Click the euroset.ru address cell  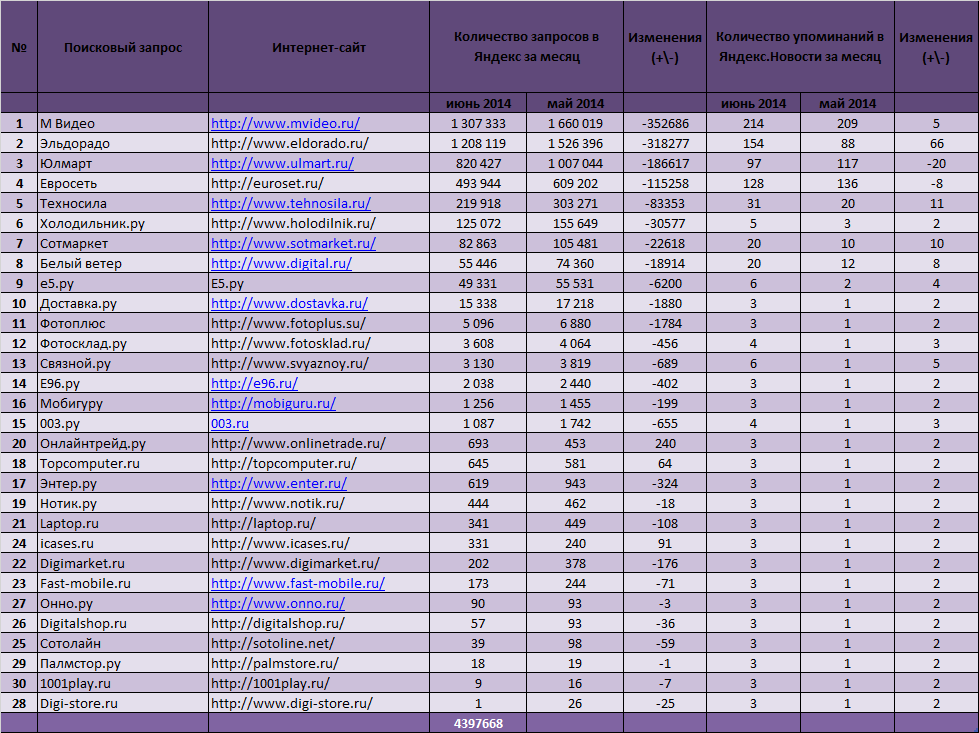[x=267, y=184]
